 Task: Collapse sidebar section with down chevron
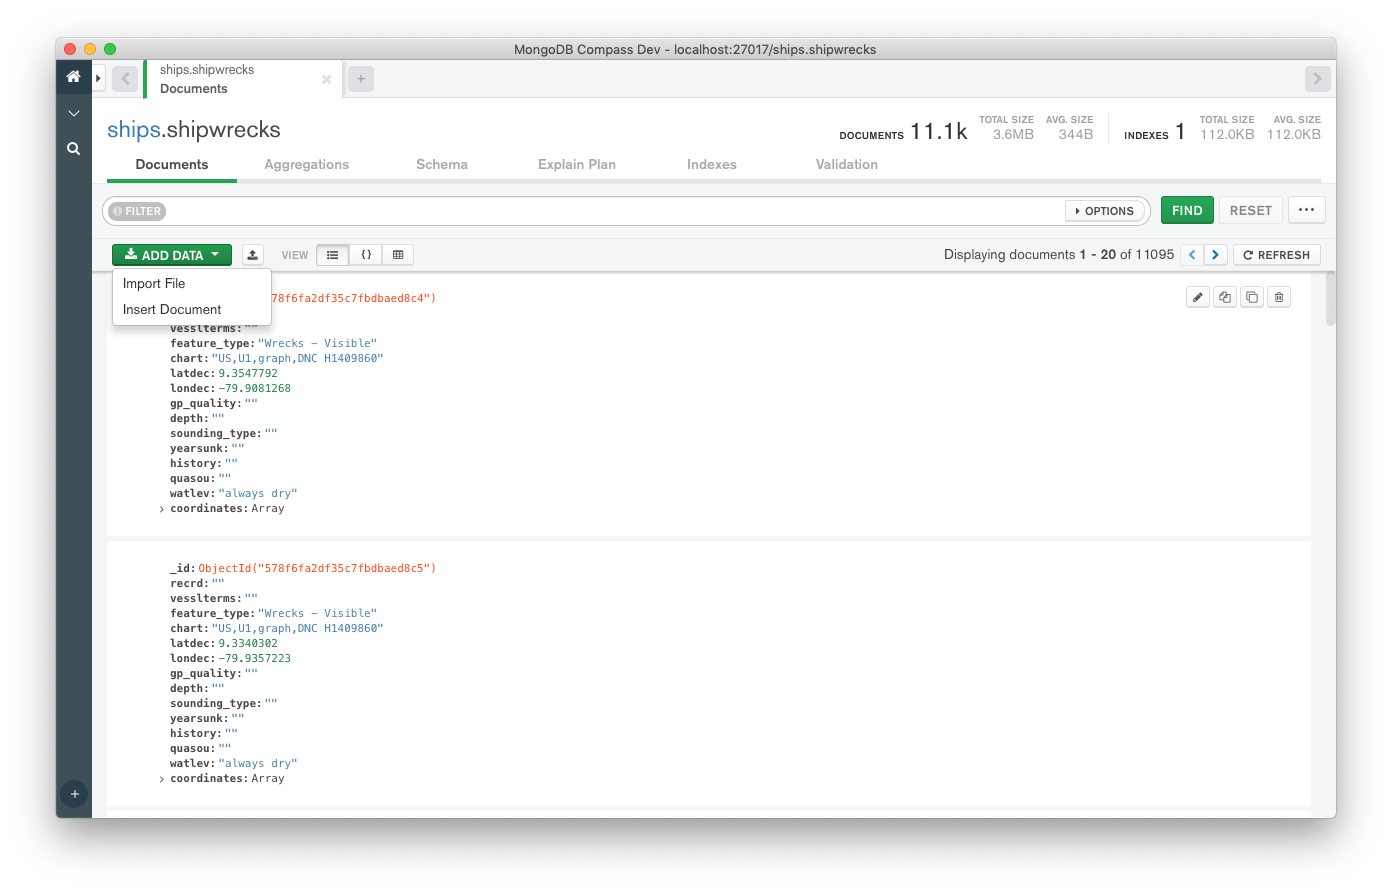point(73,113)
